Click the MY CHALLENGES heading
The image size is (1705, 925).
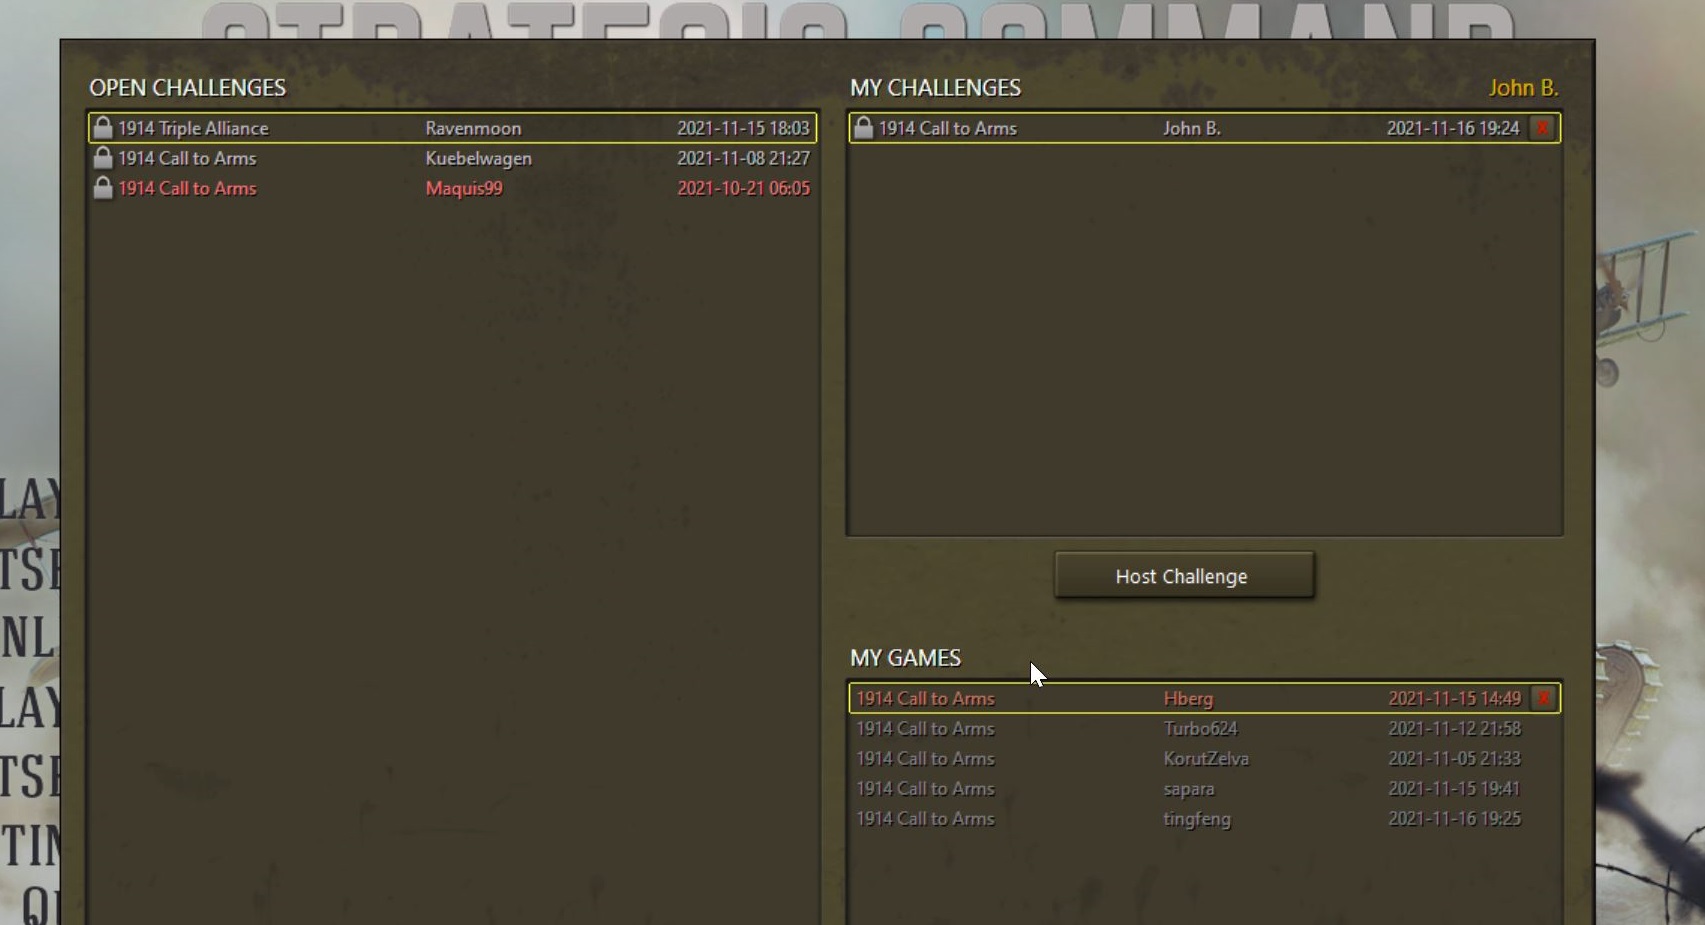(935, 88)
